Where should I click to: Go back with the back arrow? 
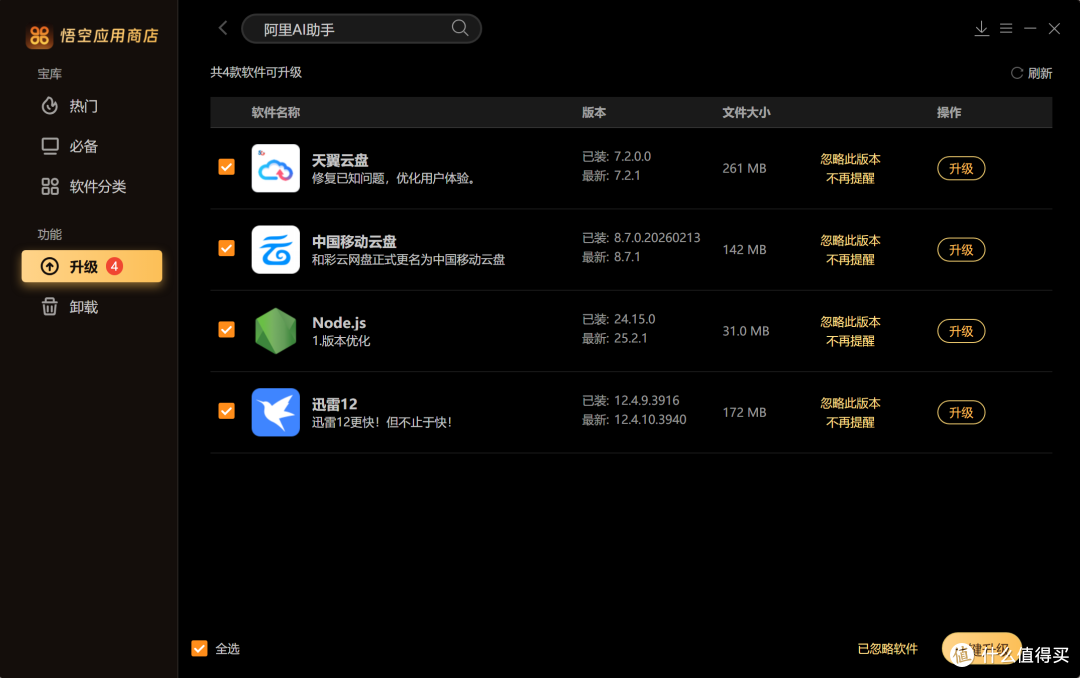222,28
